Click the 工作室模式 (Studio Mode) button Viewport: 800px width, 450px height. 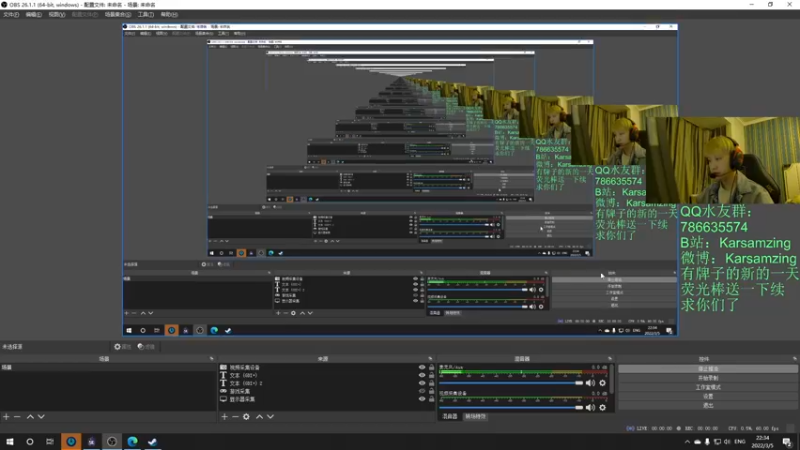click(x=708, y=387)
